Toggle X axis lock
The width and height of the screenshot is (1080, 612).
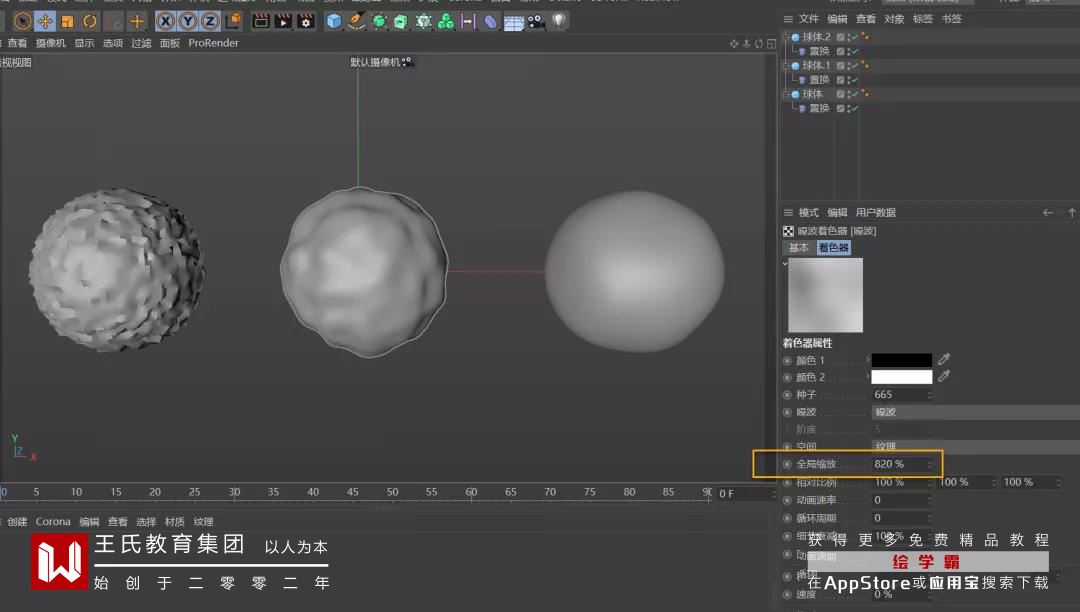coord(165,21)
